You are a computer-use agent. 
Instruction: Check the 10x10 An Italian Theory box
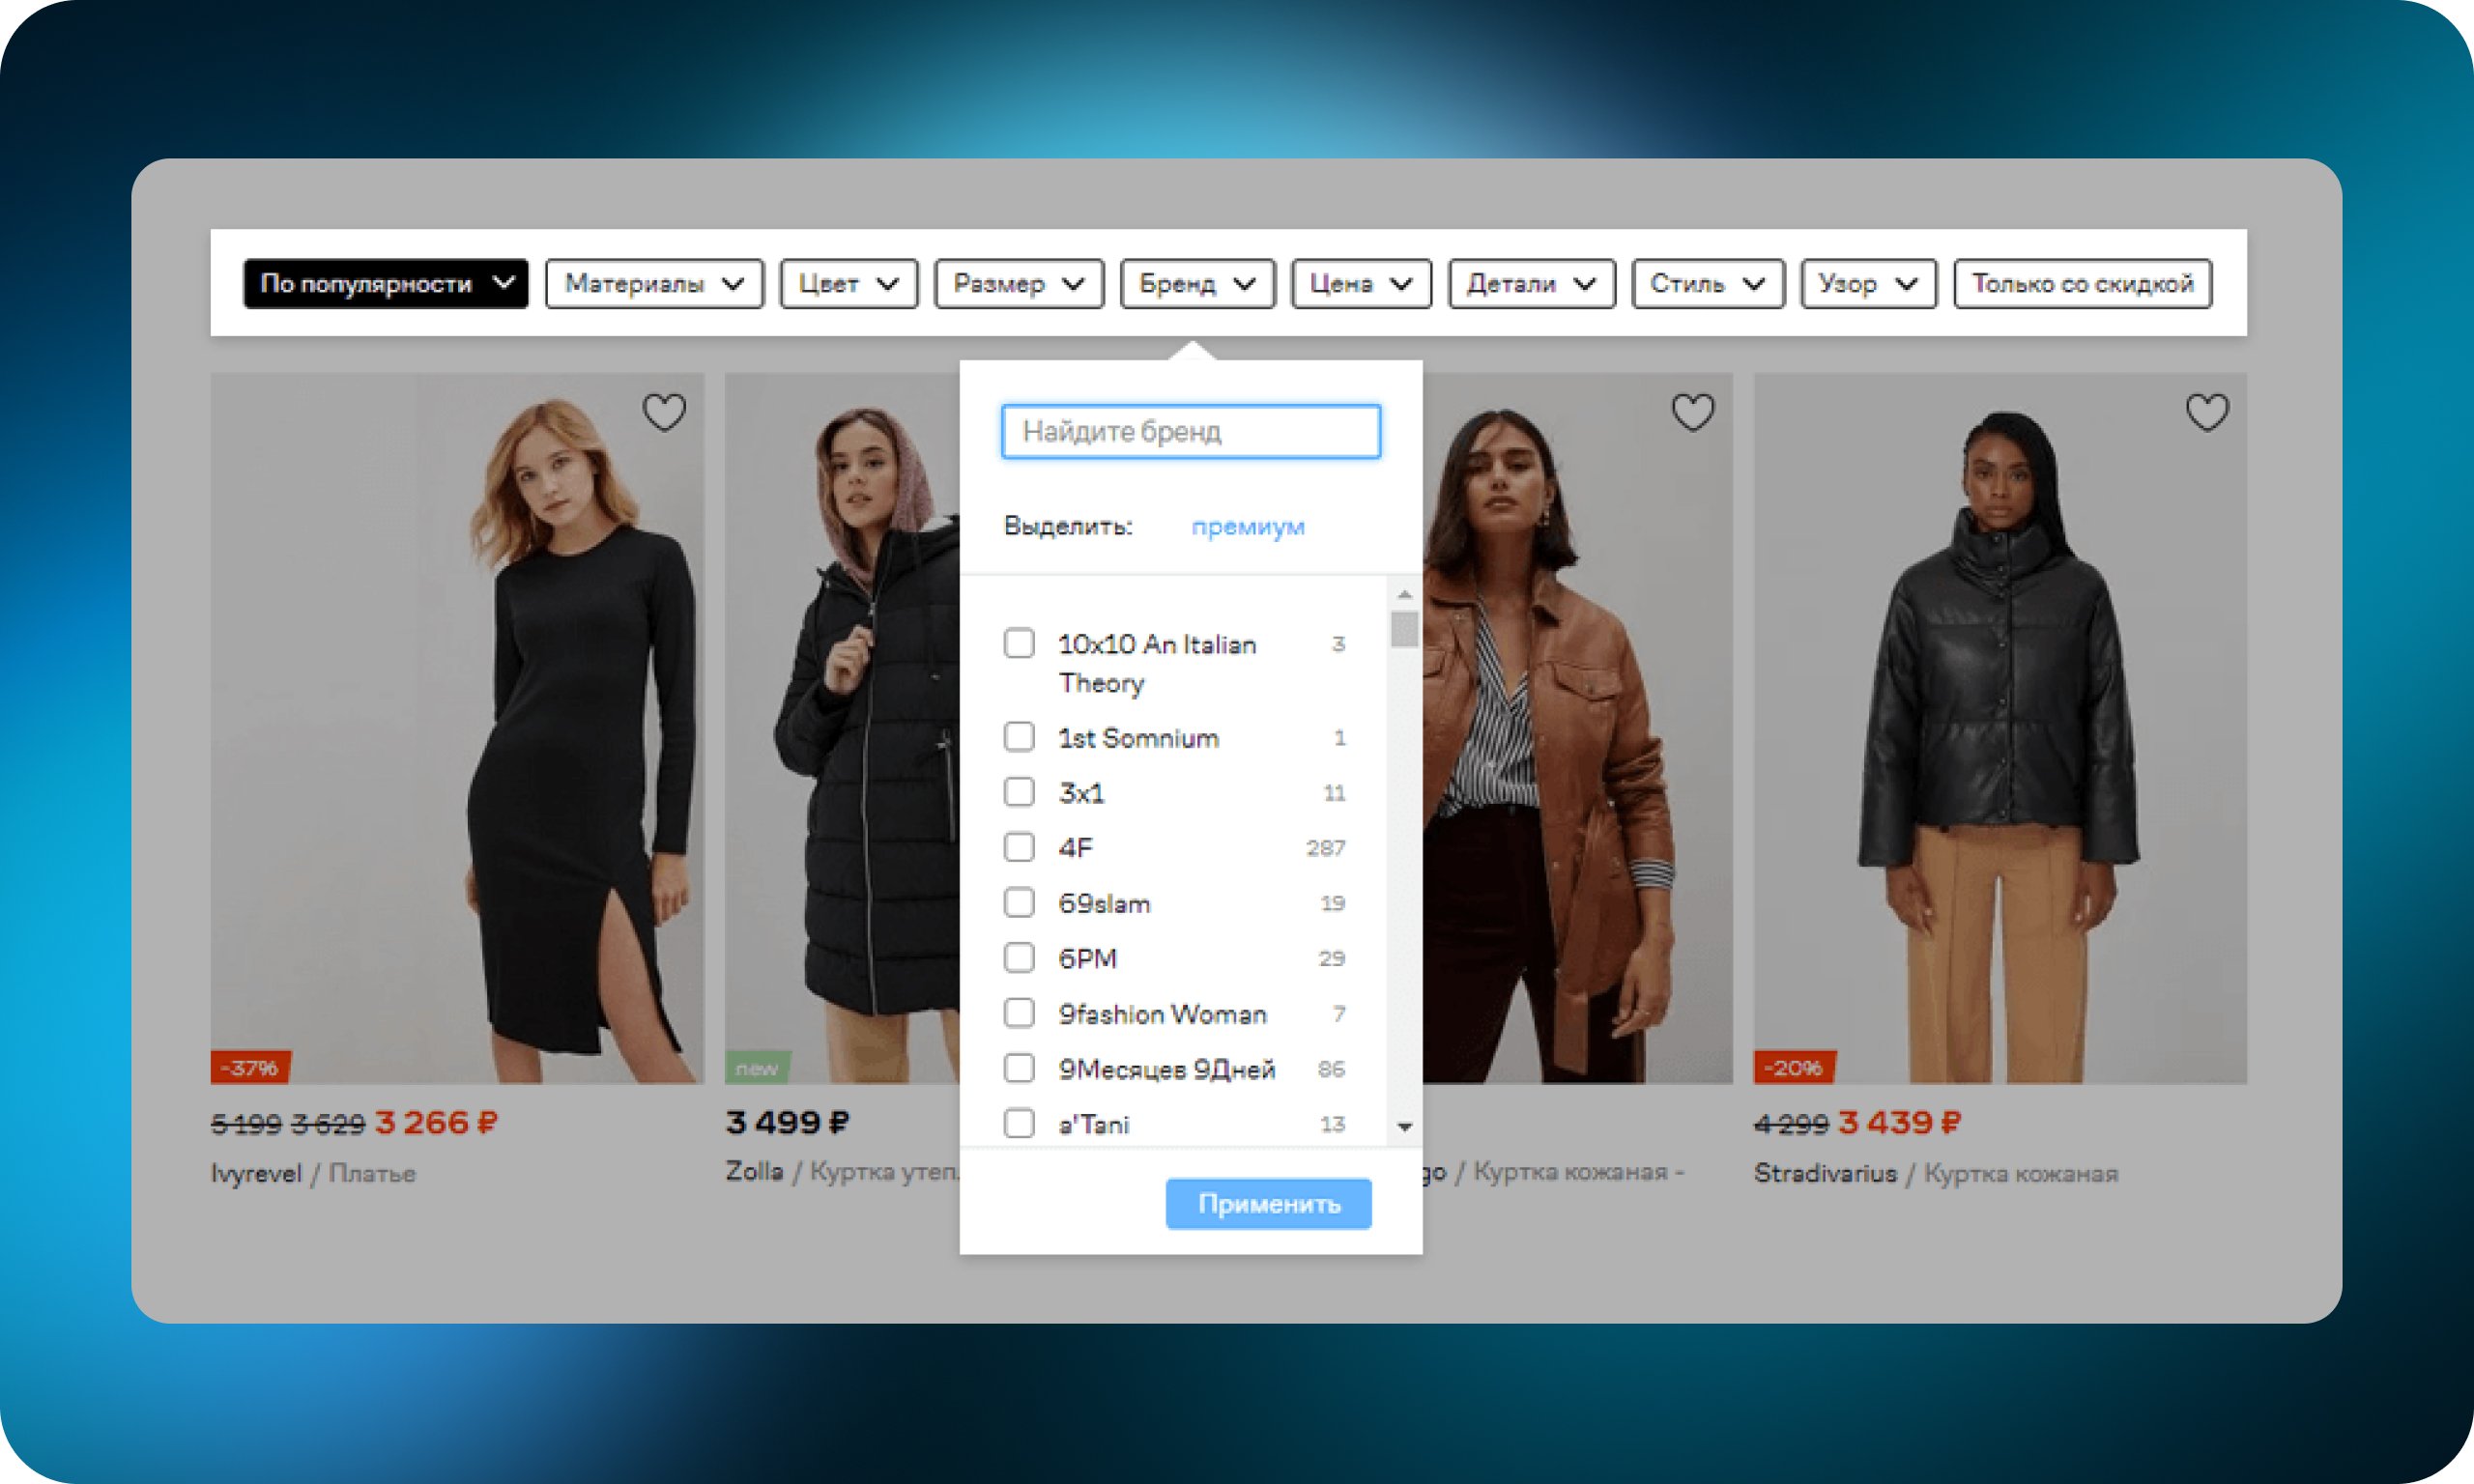coord(1019,643)
